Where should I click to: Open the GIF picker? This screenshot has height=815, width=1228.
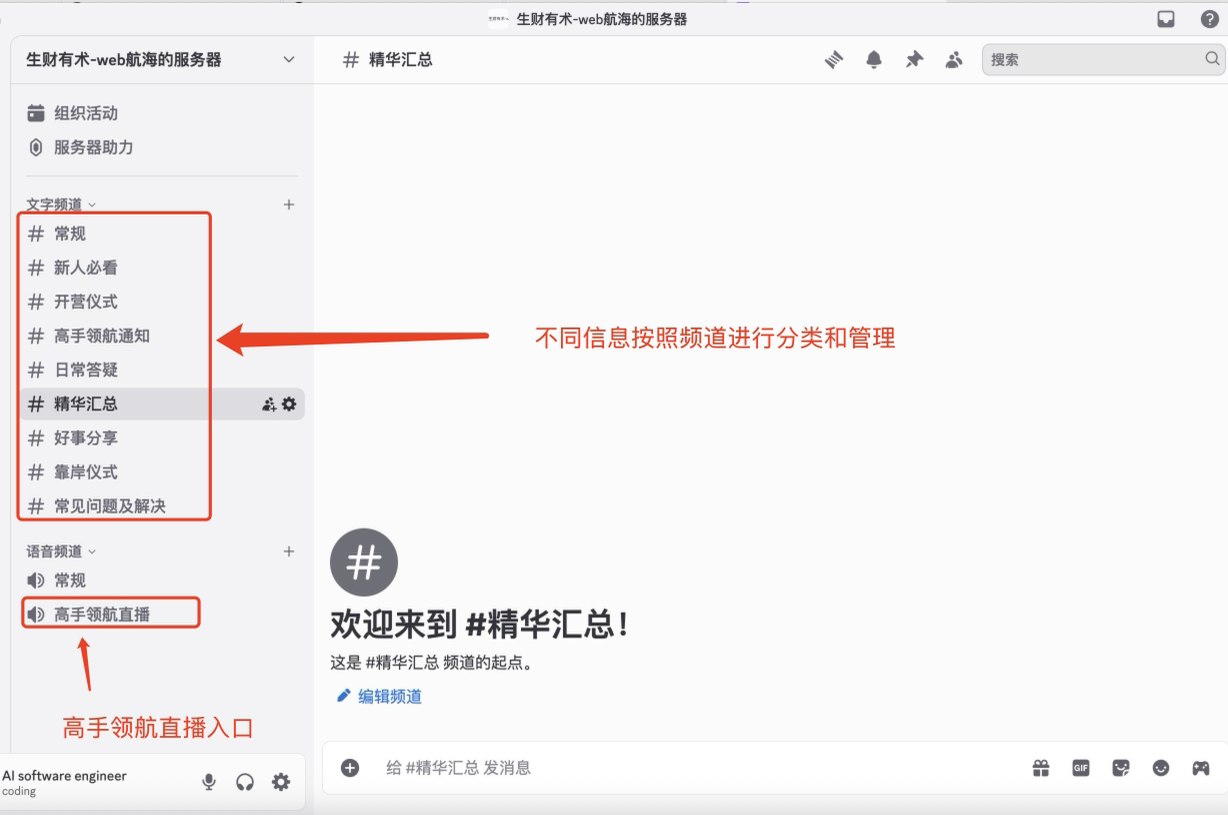coord(1081,768)
